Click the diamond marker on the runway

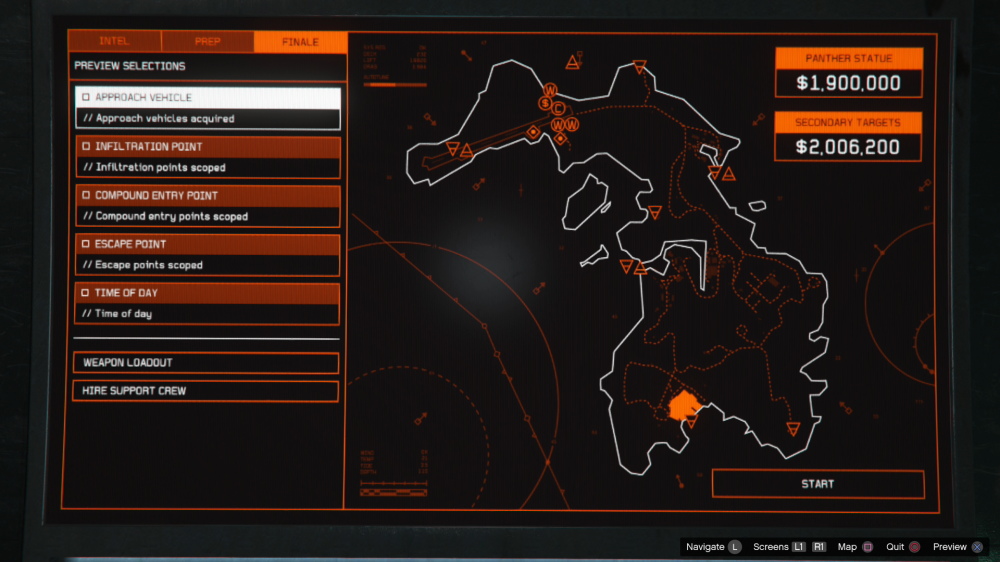tap(533, 132)
